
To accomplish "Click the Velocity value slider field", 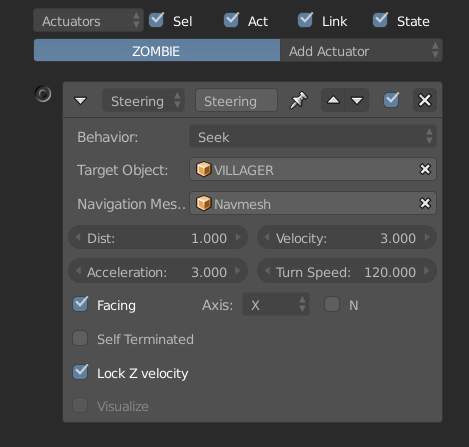I will tap(347, 238).
